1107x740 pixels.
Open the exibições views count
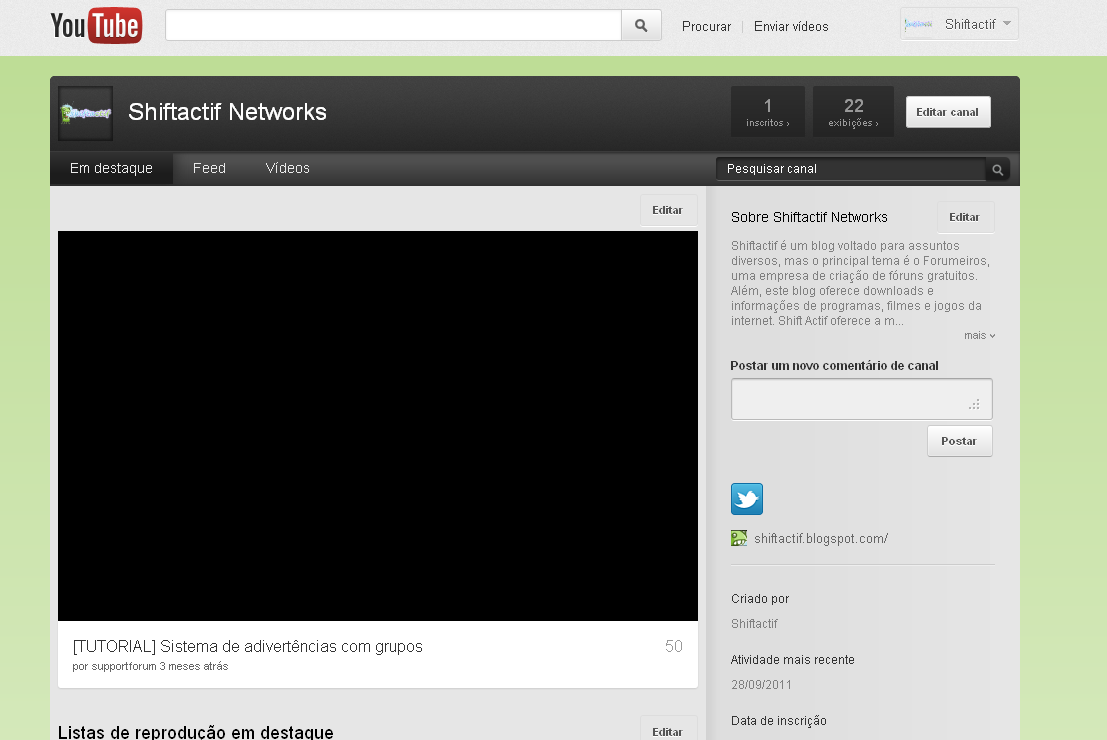pos(854,112)
